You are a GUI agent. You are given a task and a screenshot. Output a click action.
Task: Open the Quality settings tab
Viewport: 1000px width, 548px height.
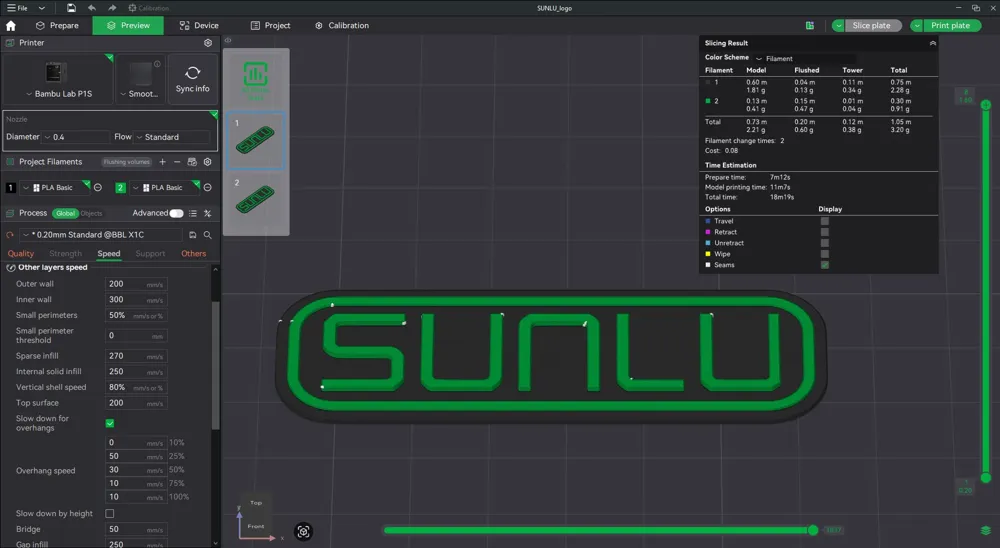coord(20,254)
